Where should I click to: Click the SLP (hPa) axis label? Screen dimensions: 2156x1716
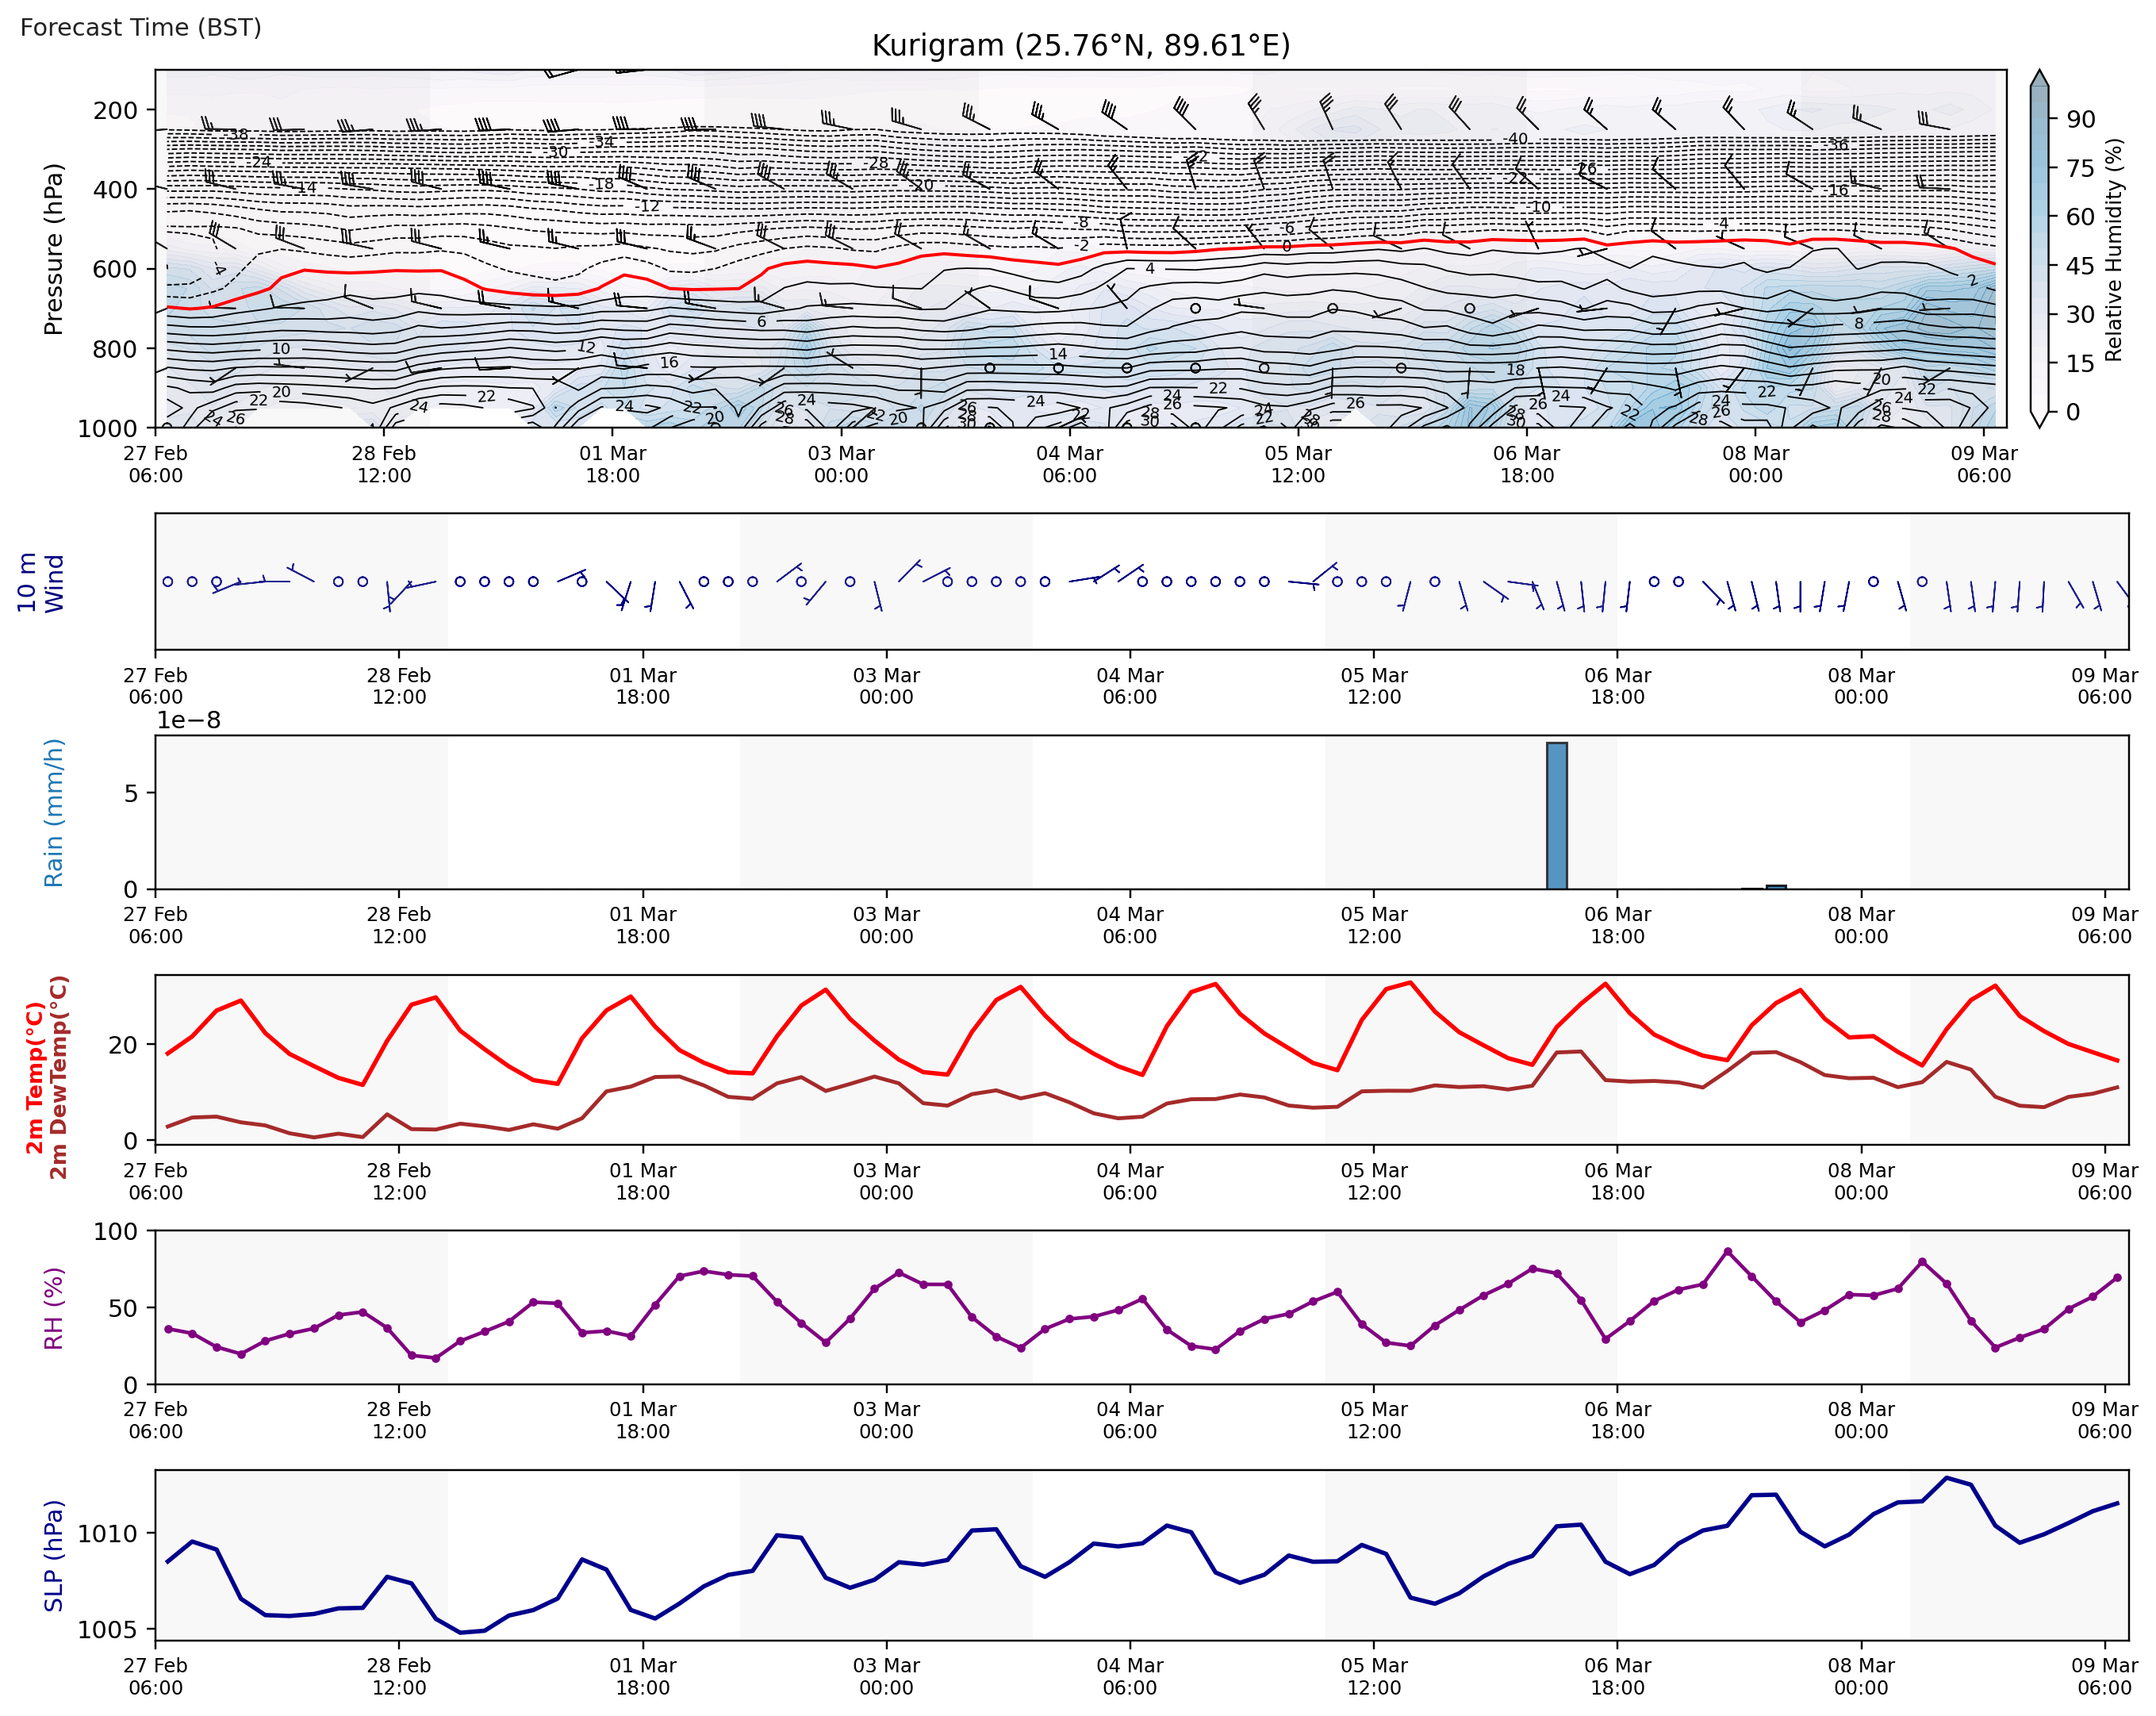53,1555
